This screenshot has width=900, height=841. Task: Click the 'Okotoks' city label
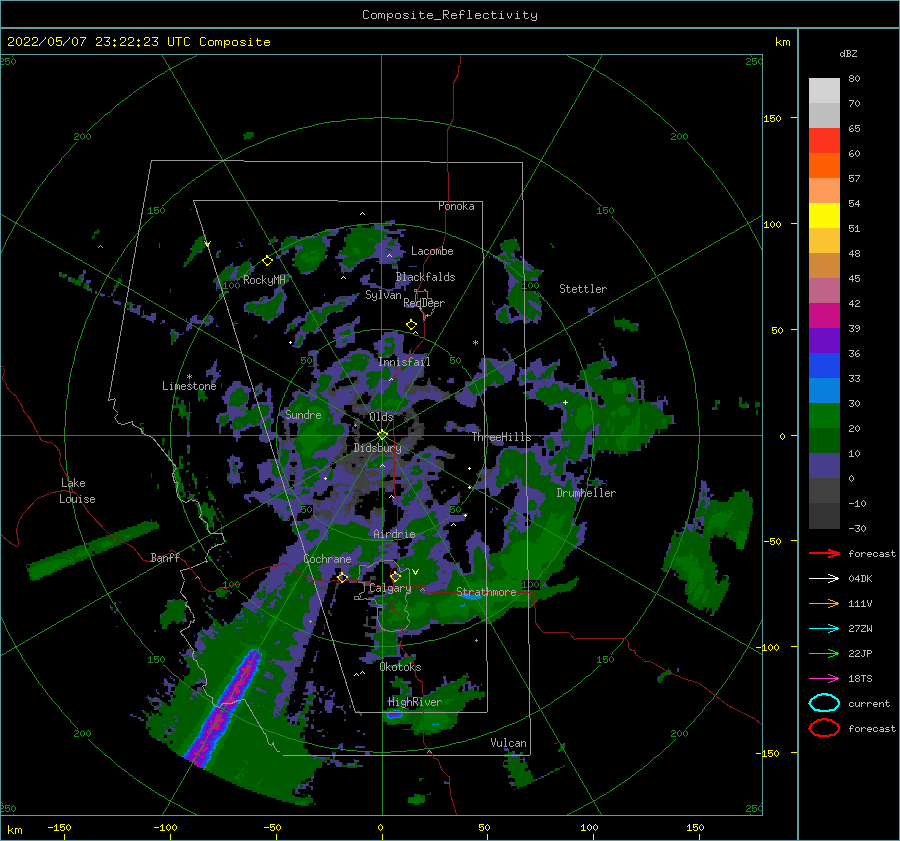(401, 667)
